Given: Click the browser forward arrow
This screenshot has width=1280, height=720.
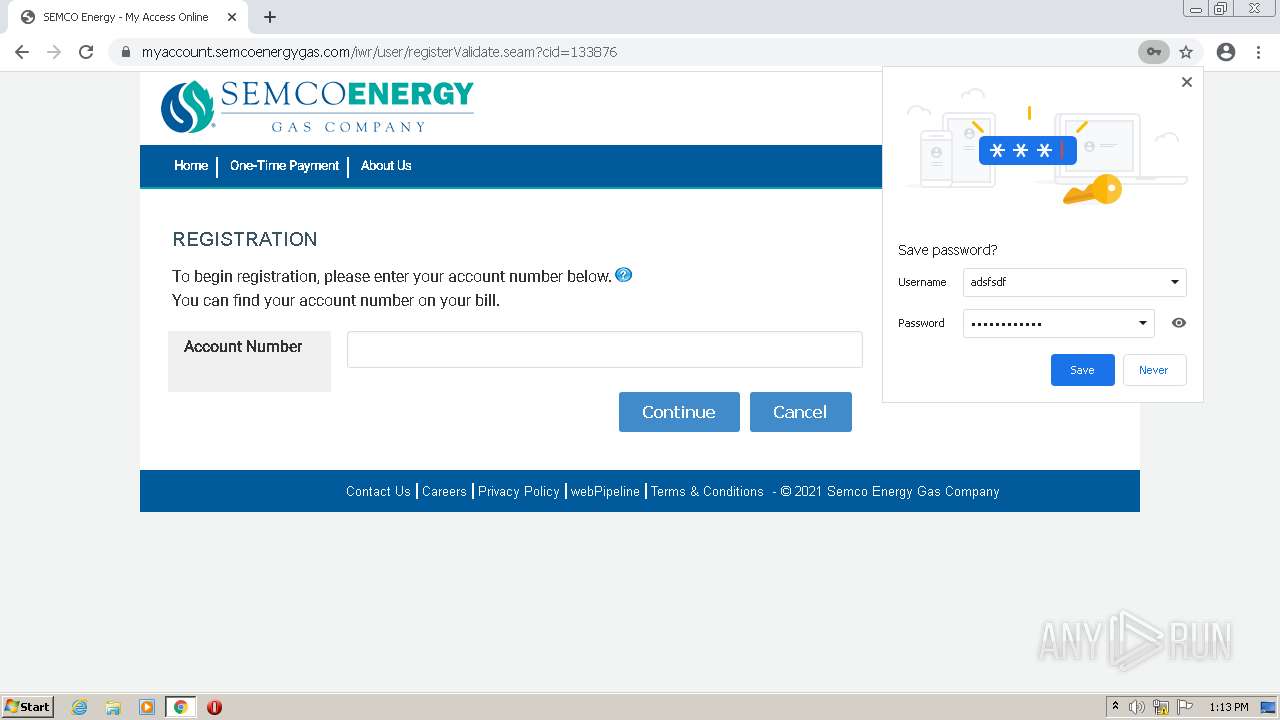Looking at the screenshot, I should (x=54, y=52).
